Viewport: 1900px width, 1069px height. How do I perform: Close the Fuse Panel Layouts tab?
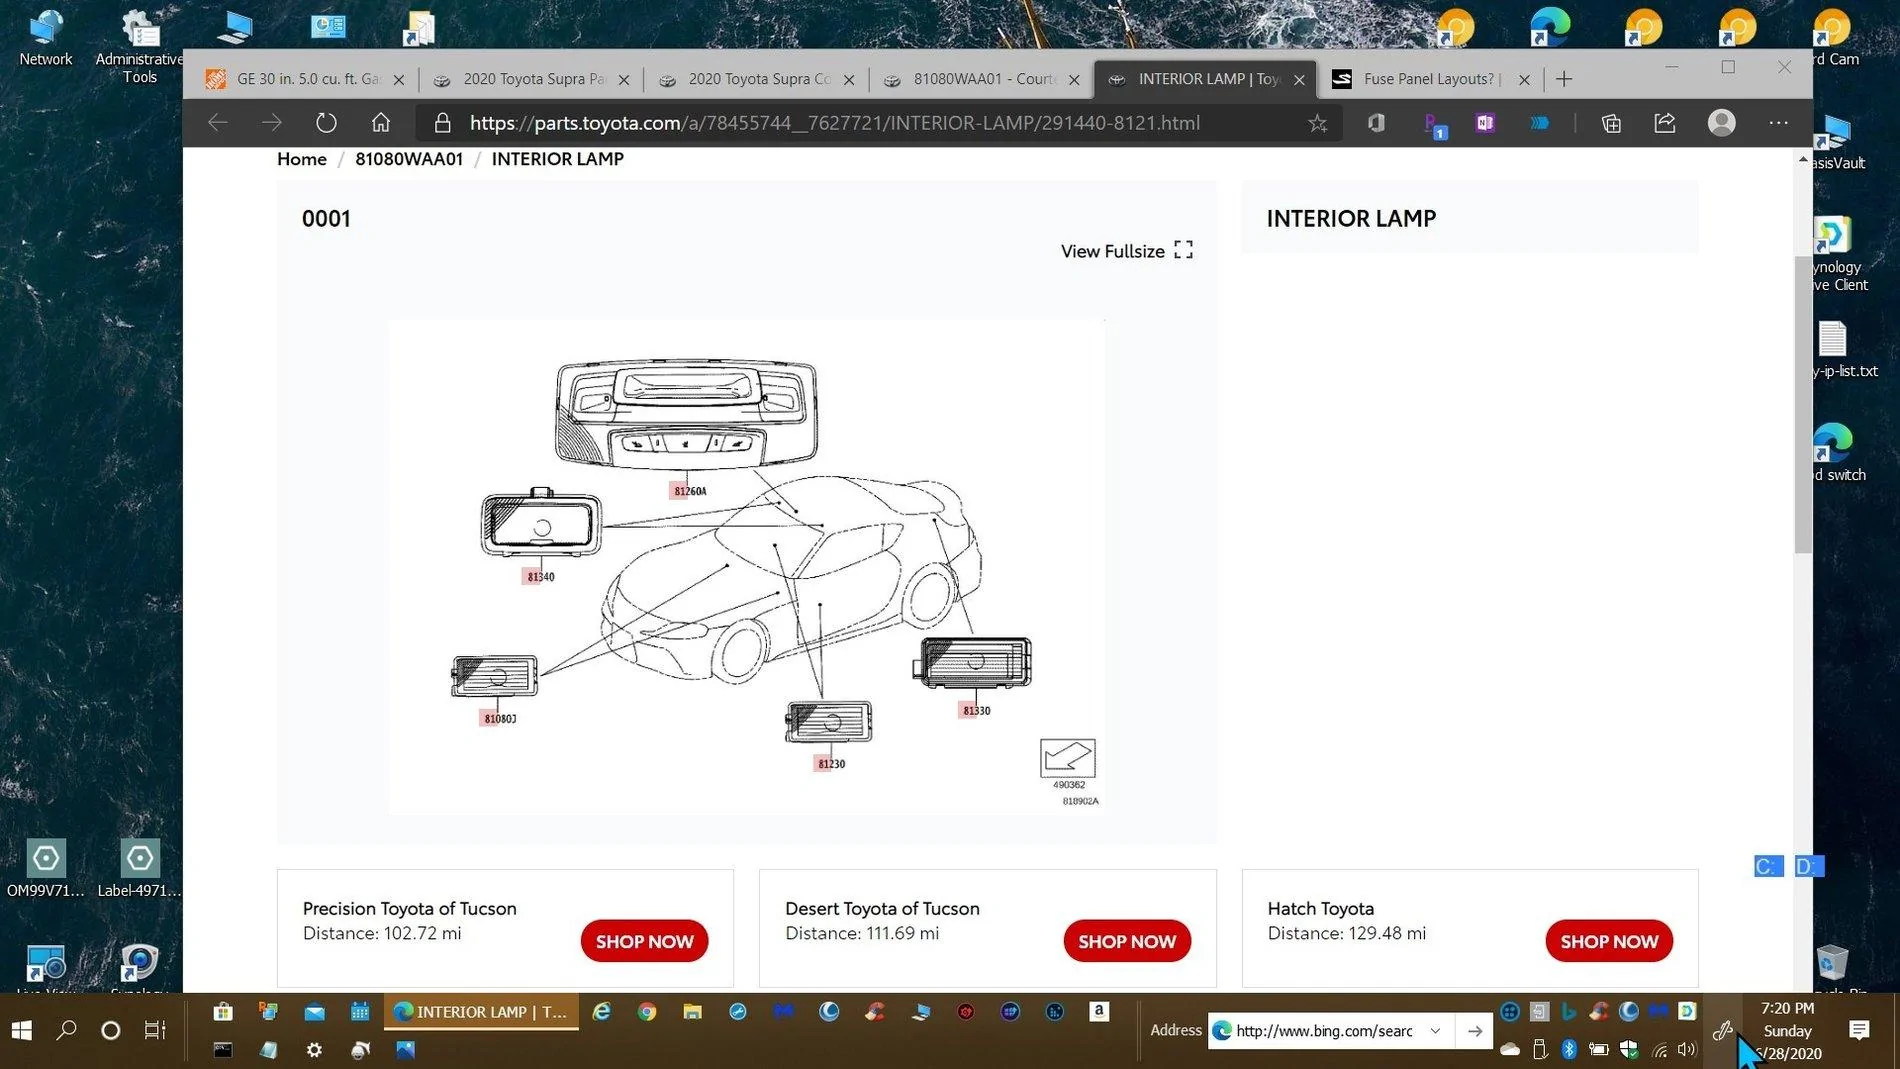(x=1524, y=80)
